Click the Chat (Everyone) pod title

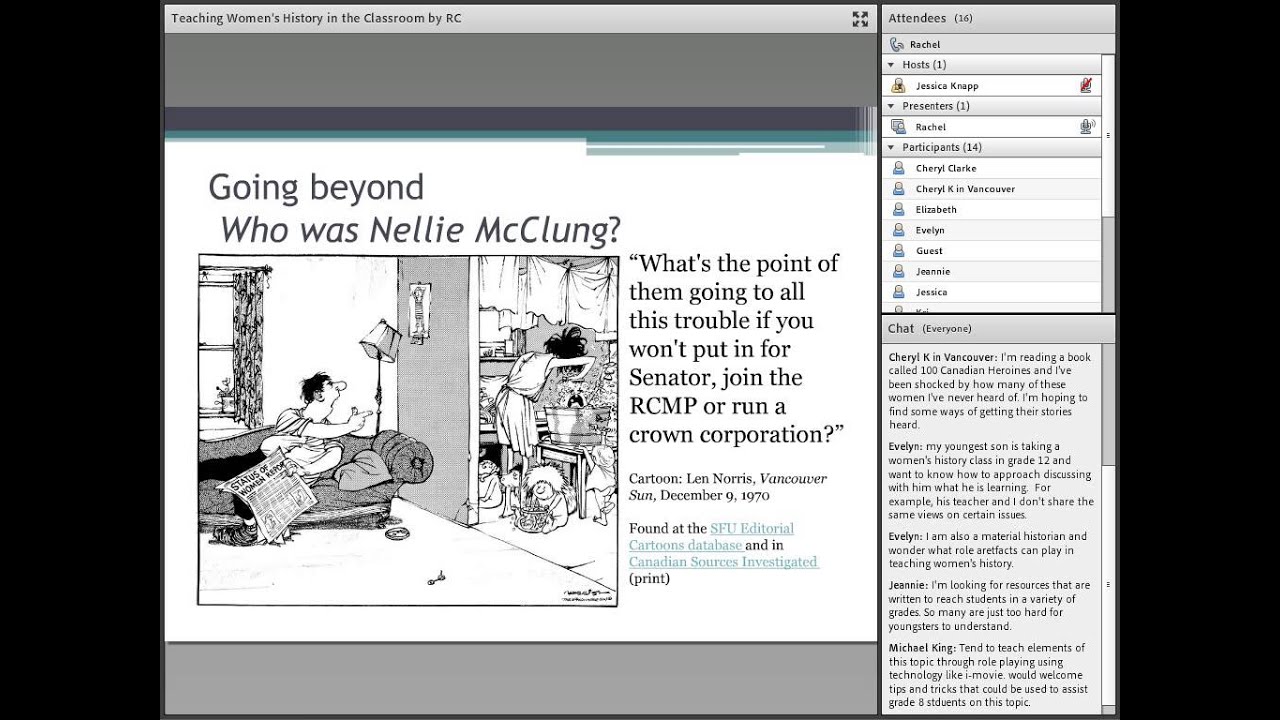pyautogui.click(x=929, y=328)
